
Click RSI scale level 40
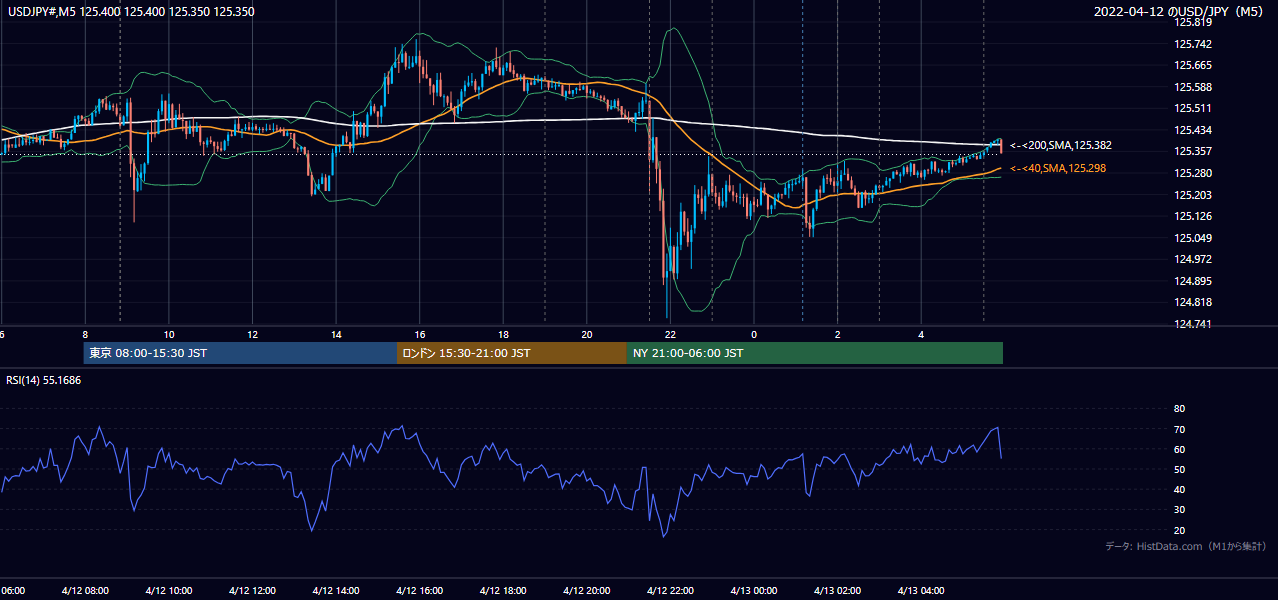(x=1179, y=490)
